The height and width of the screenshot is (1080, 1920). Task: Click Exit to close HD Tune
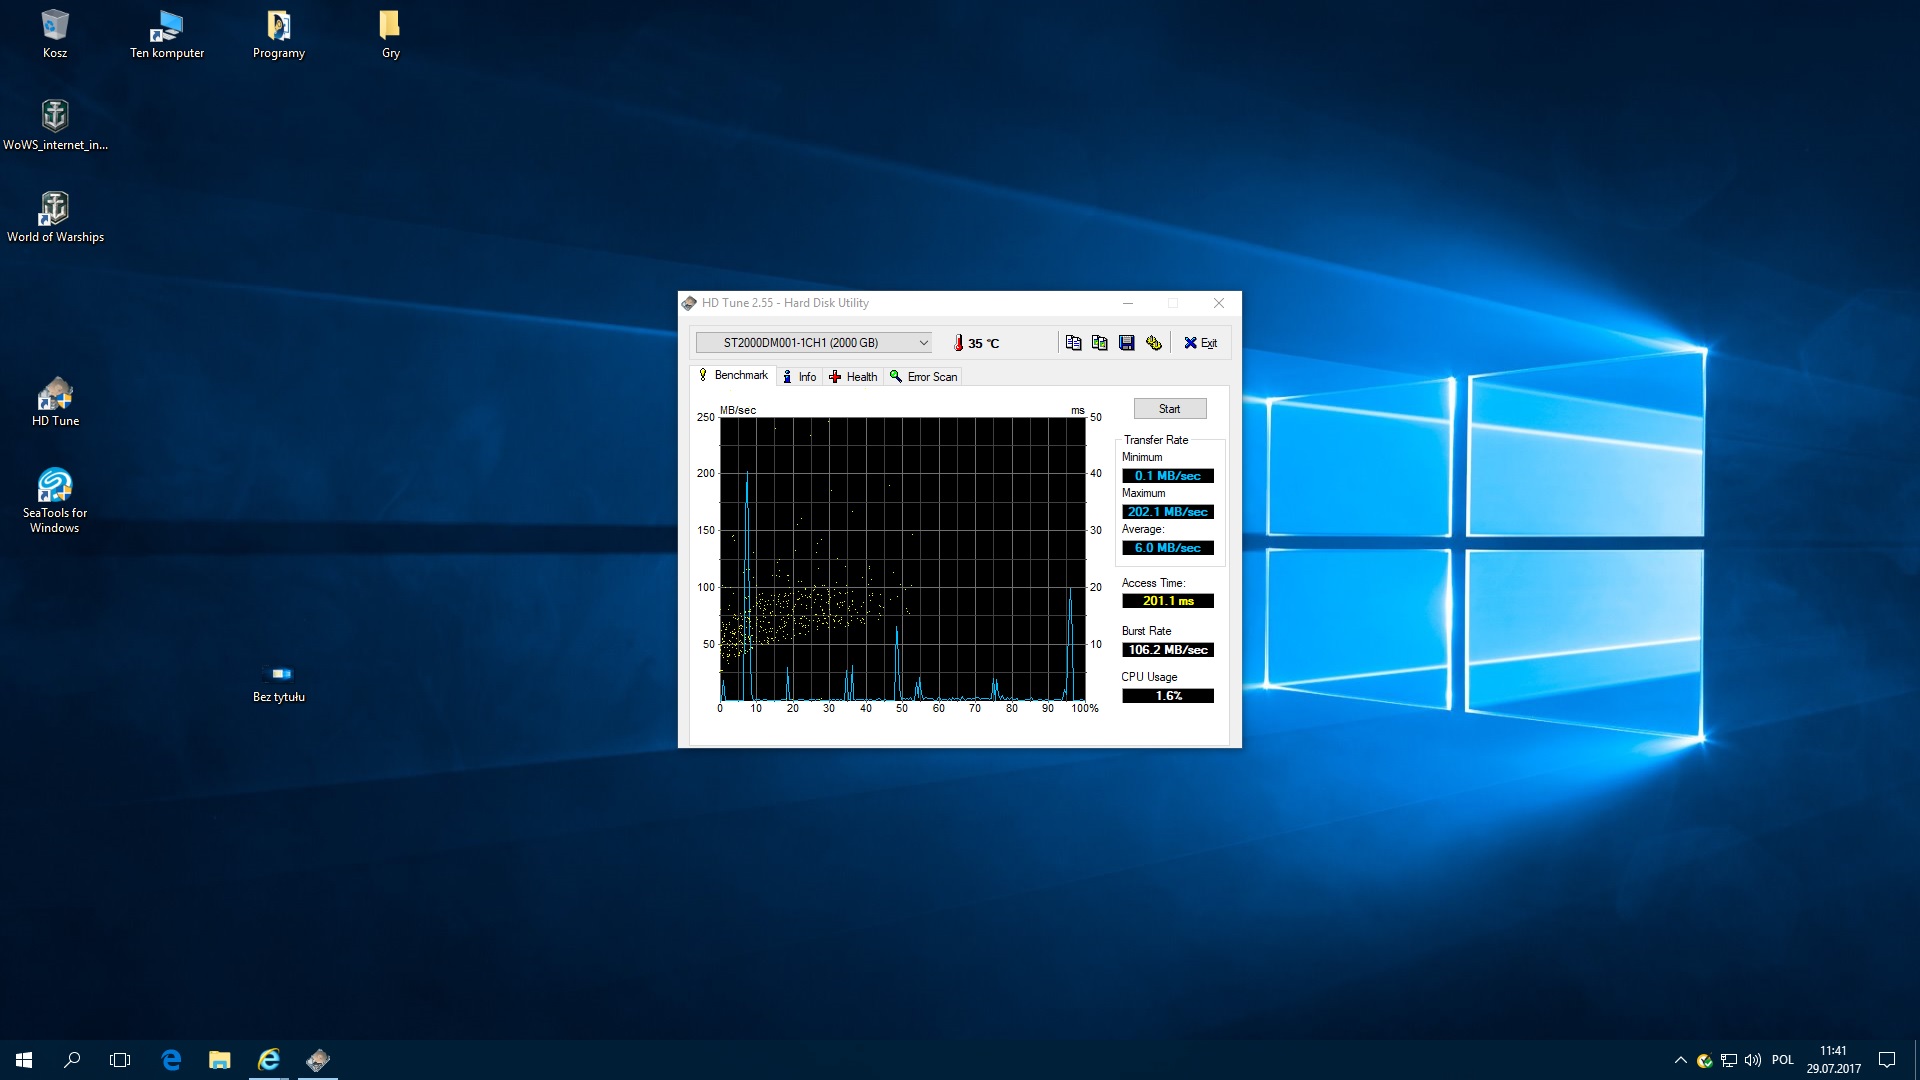[1200, 343]
